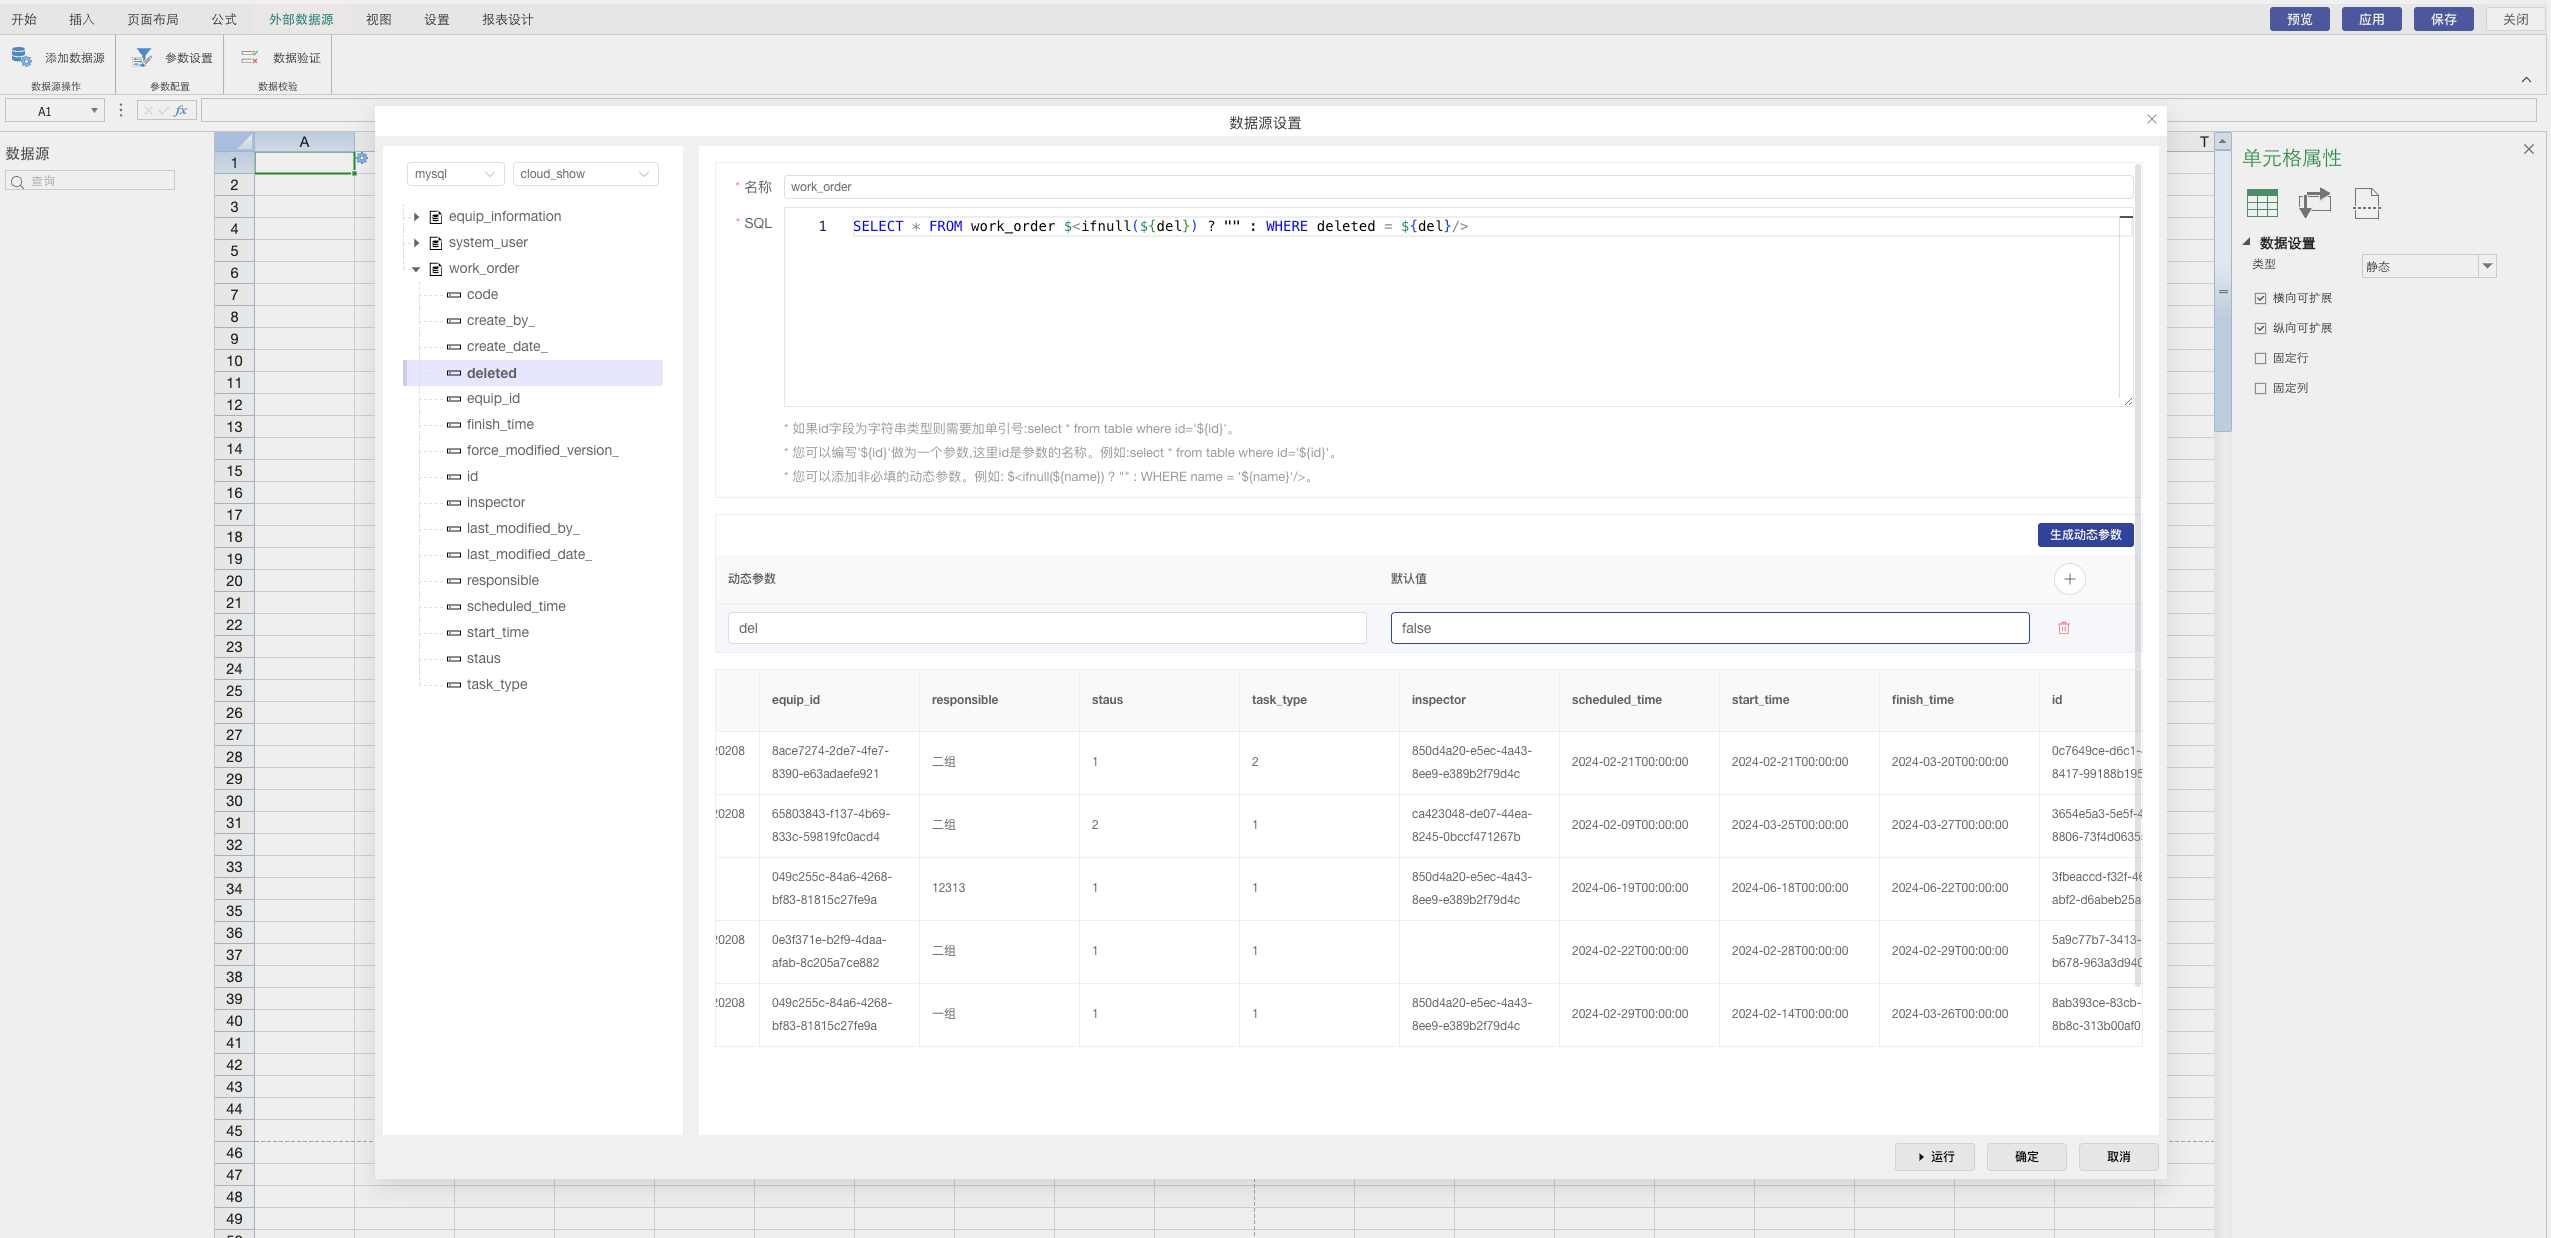Open the Parameter Settings (参数设置) icon
The height and width of the screenshot is (1238, 2551).
pyautogui.click(x=143, y=57)
